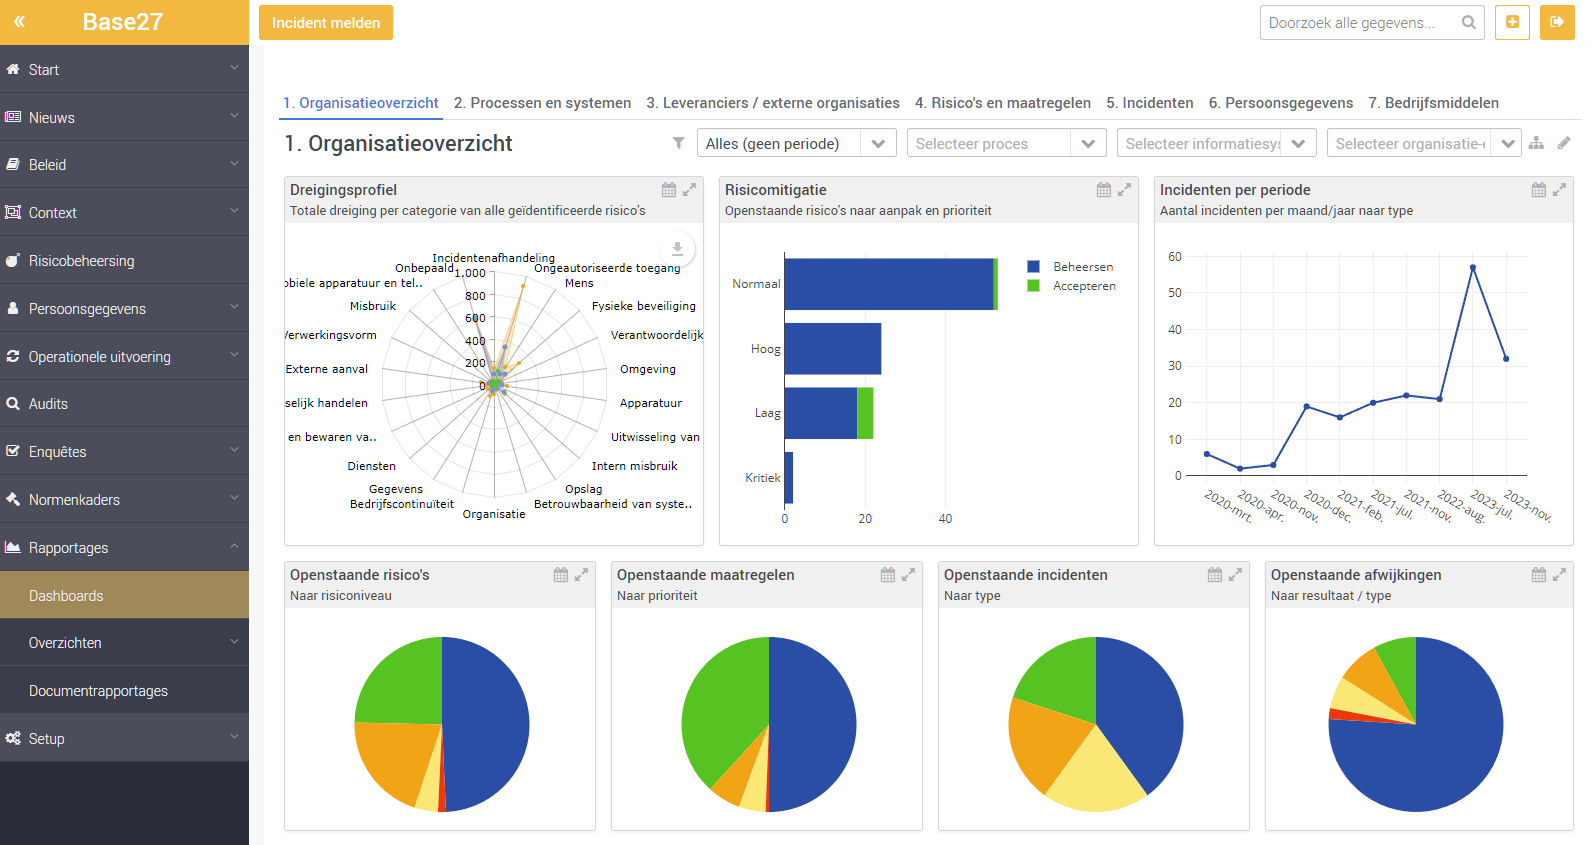Expand the Normenkaders menu section
This screenshot has height=845, width=1592.
(124, 500)
